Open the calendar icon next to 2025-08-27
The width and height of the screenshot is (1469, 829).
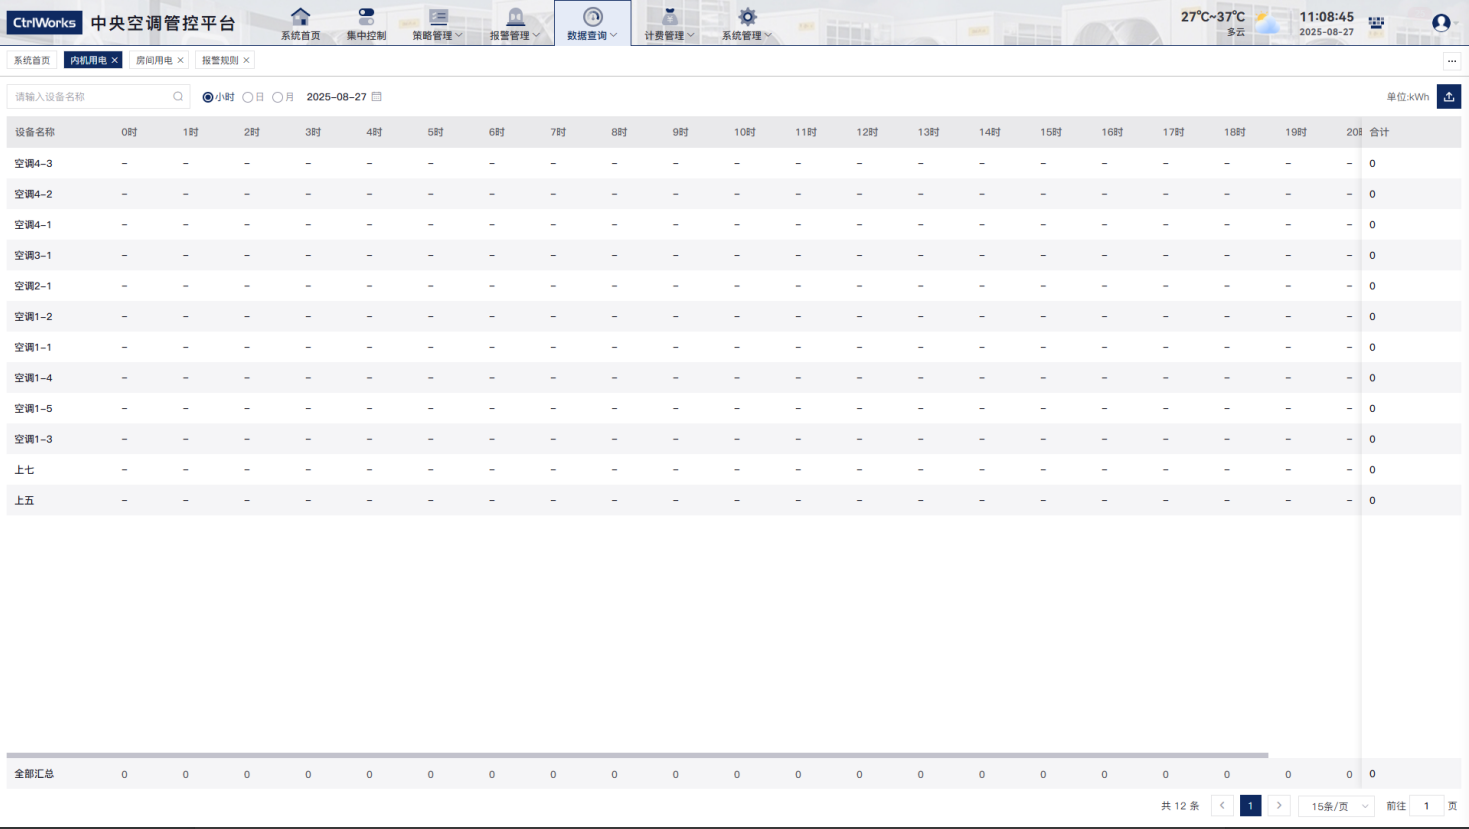[x=377, y=97]
